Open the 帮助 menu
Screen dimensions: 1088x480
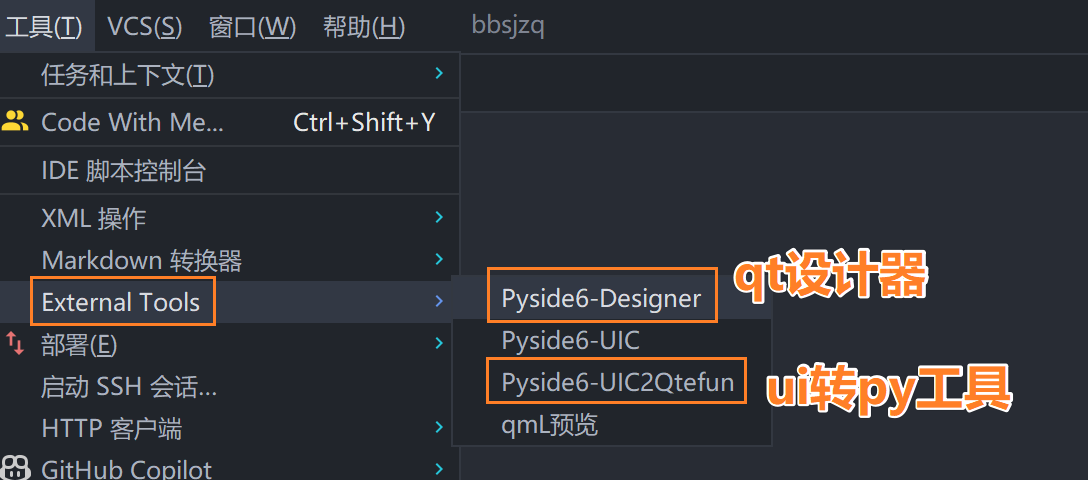364,27
